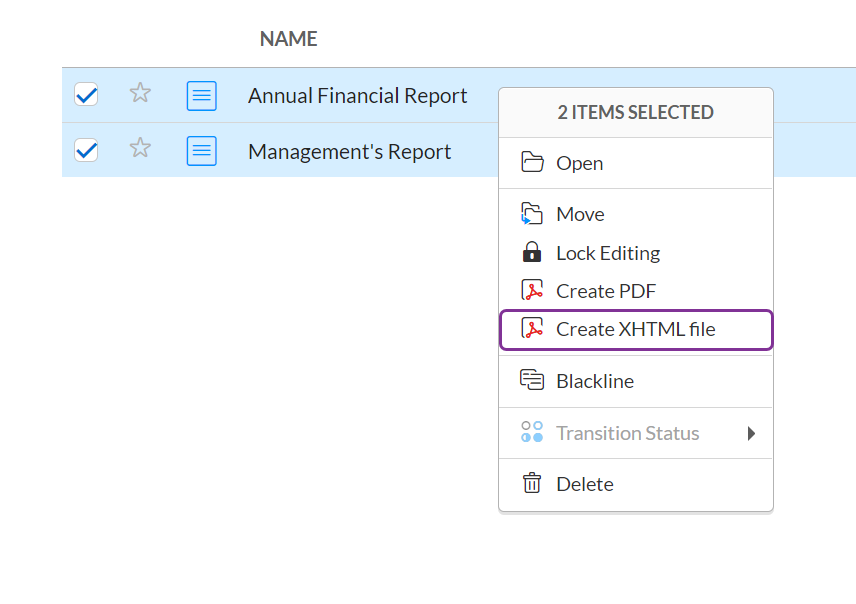Uncheck the Annual Financial Report checkbox
The height and width of the screenshot is (604, 856).
coord(87,95)
